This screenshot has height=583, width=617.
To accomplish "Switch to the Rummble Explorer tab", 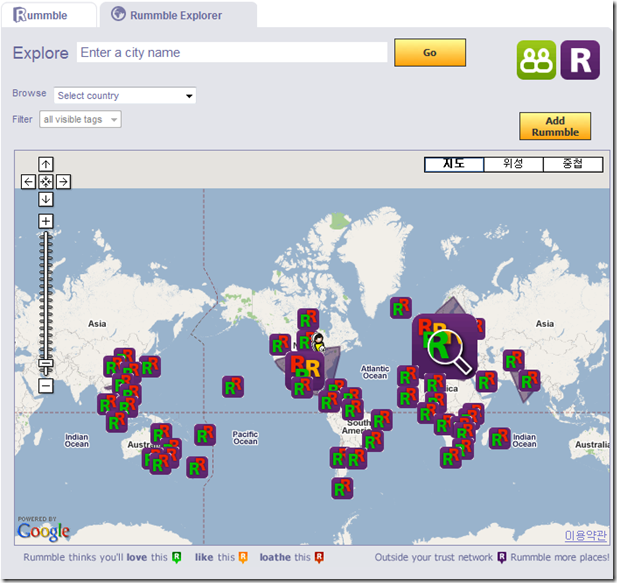I will click(178, 15).
